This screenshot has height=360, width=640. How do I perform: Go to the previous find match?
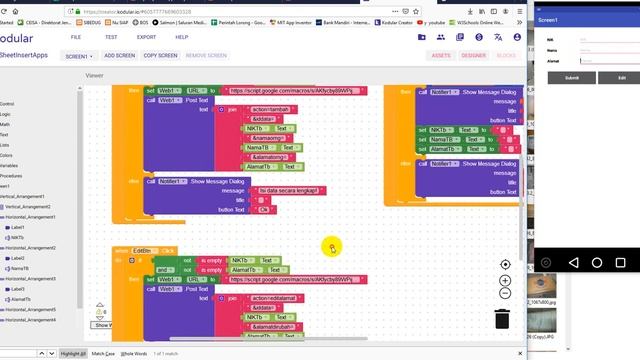click(x=42, y=353)
